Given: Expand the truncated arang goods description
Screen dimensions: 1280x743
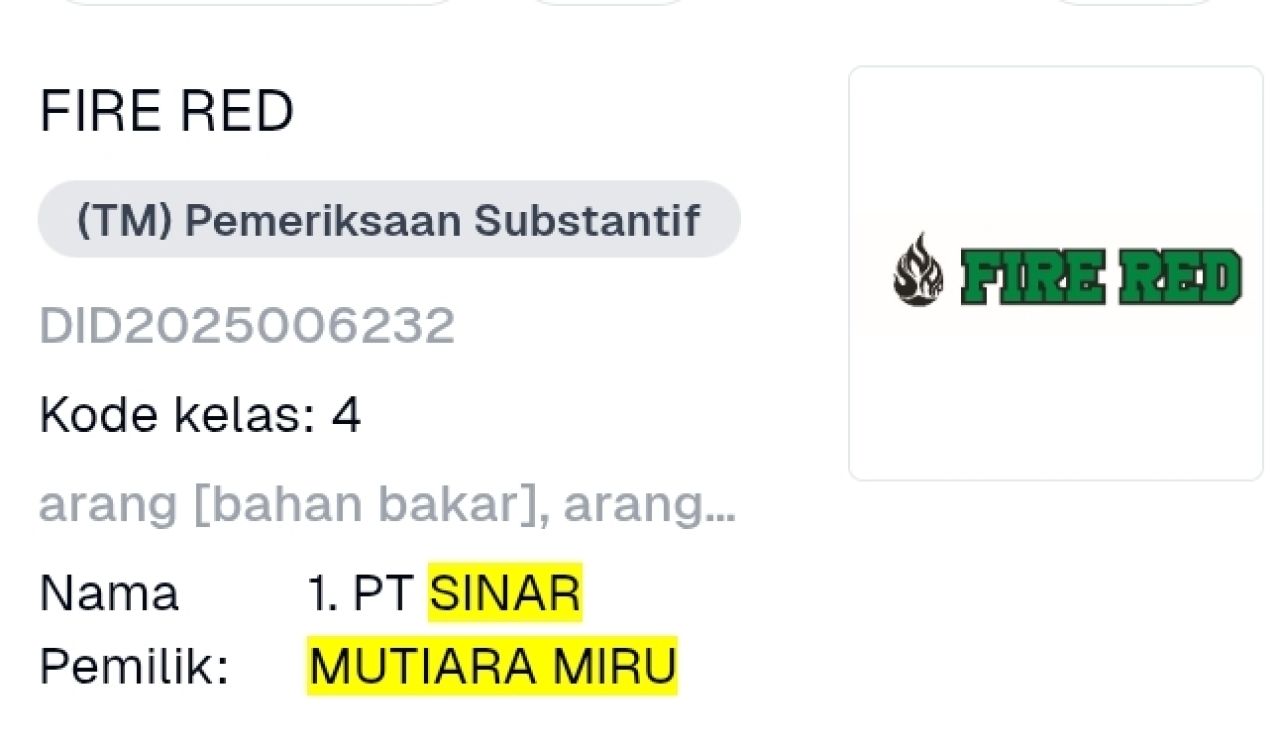Looking at the screenshot, I should [387, 506].
